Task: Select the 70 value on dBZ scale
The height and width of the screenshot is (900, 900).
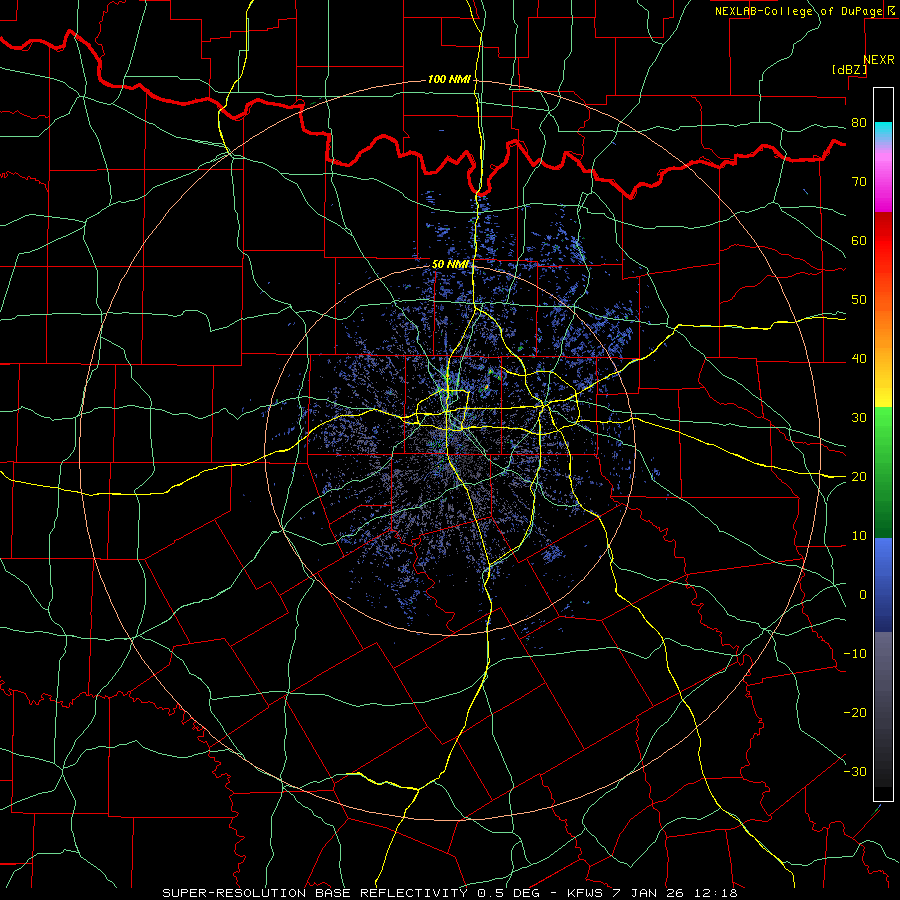Action: pyautogui.click(x=859, y=181)
